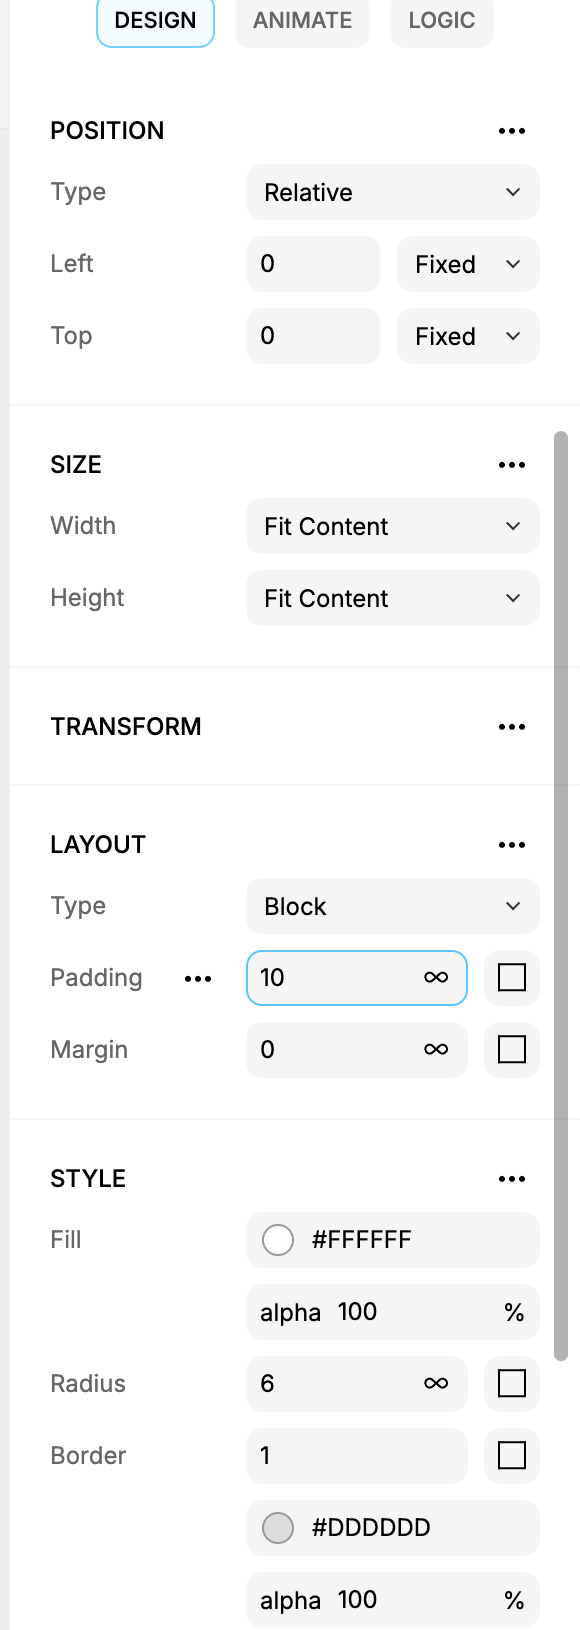Switch to the LOGIC tab
Screen dimensions: 580x1630
tap(442, 21)
